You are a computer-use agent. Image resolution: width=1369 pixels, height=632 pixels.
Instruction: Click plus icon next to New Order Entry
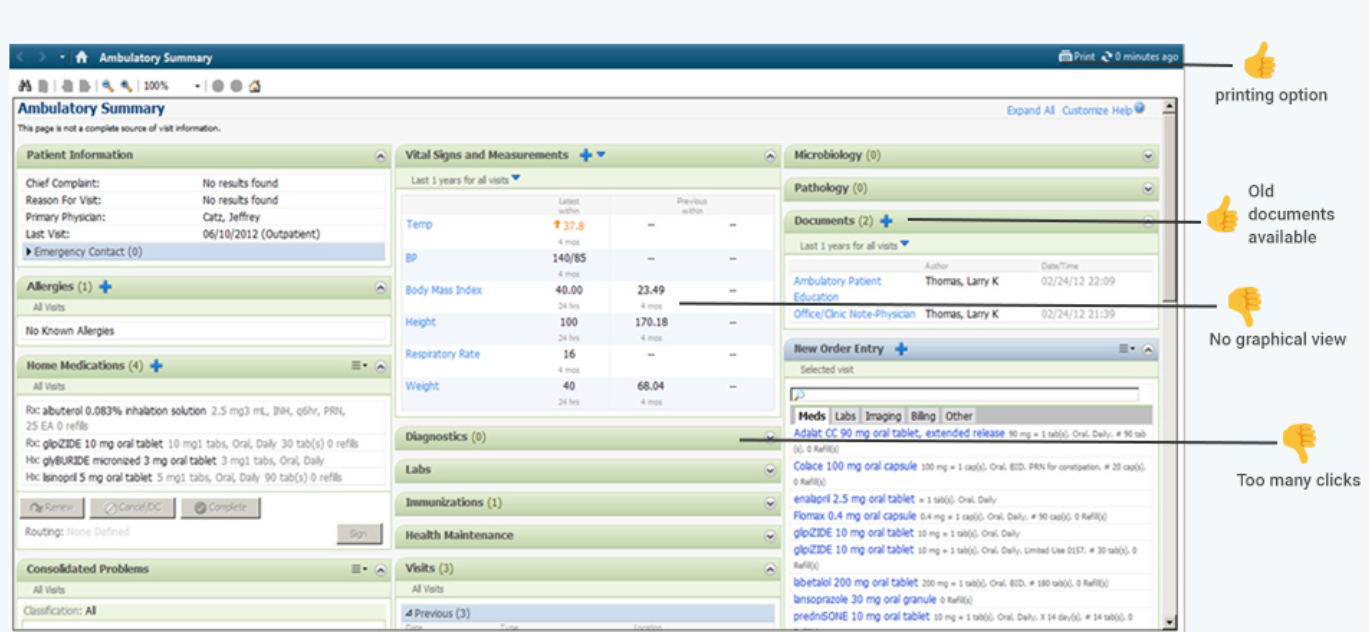pos(901,349)
